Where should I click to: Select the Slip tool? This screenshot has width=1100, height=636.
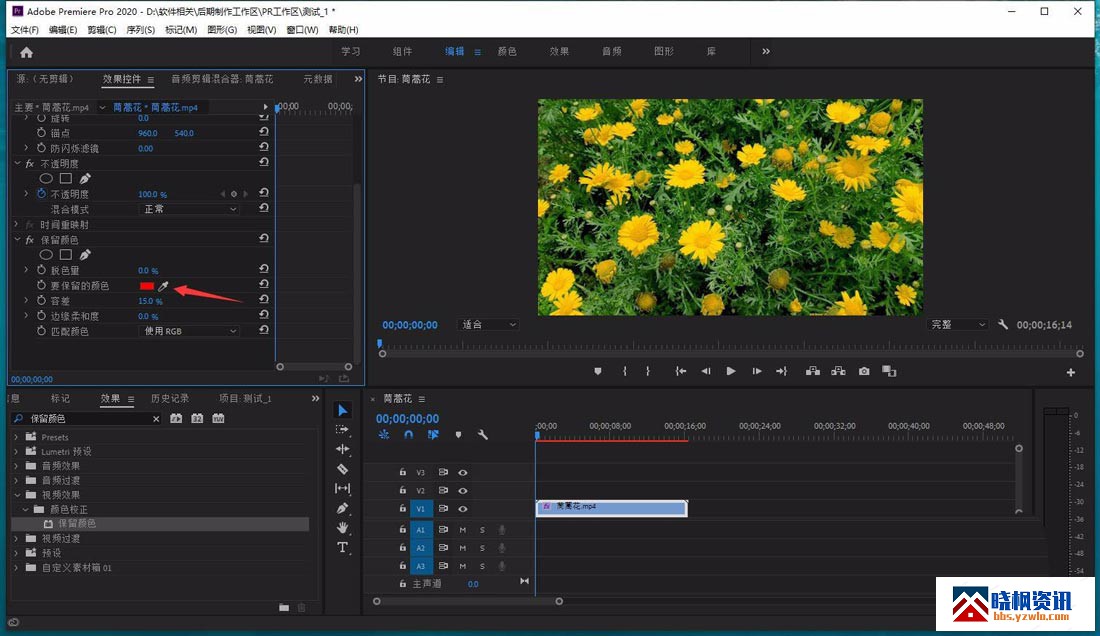[x=342, y=488]
